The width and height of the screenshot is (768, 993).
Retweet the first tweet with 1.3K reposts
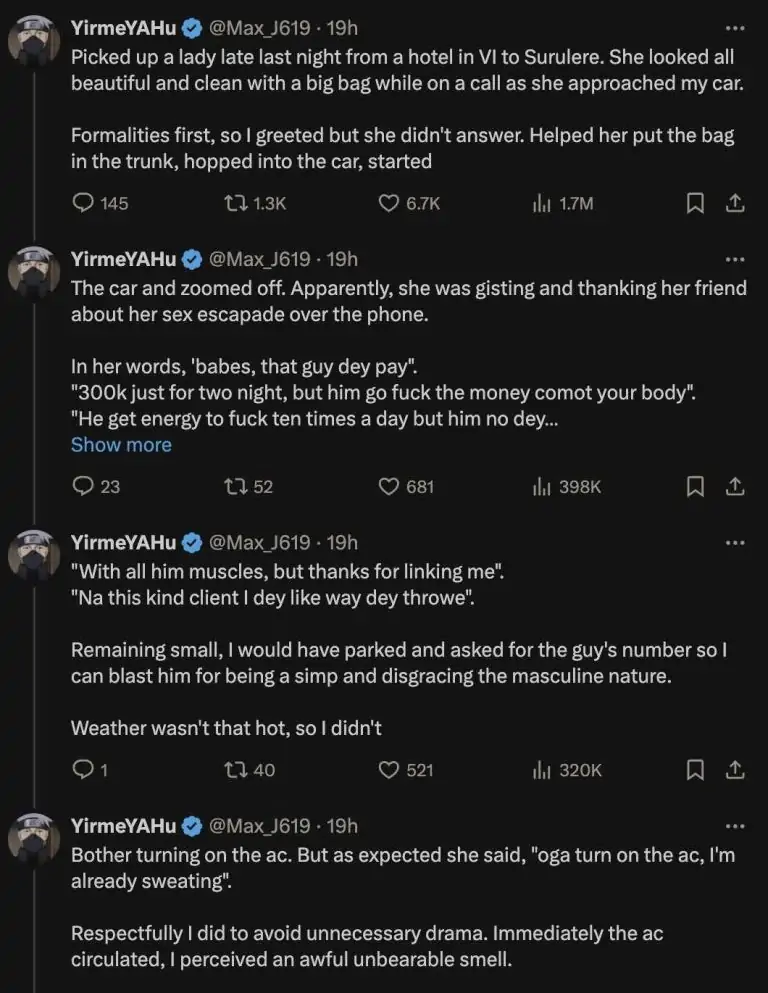pos(237,203)
